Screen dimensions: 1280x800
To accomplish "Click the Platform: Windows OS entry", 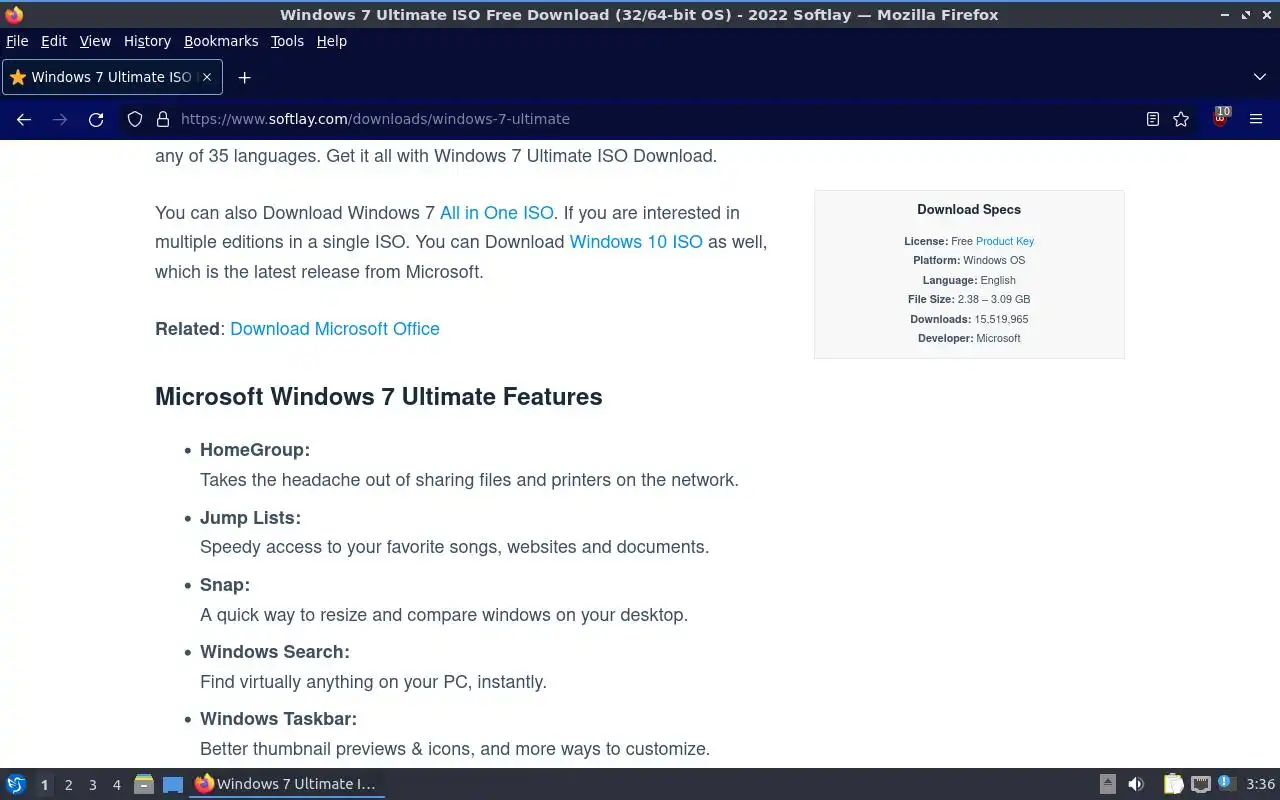I will pyautogui.click(x=969, y=260).
